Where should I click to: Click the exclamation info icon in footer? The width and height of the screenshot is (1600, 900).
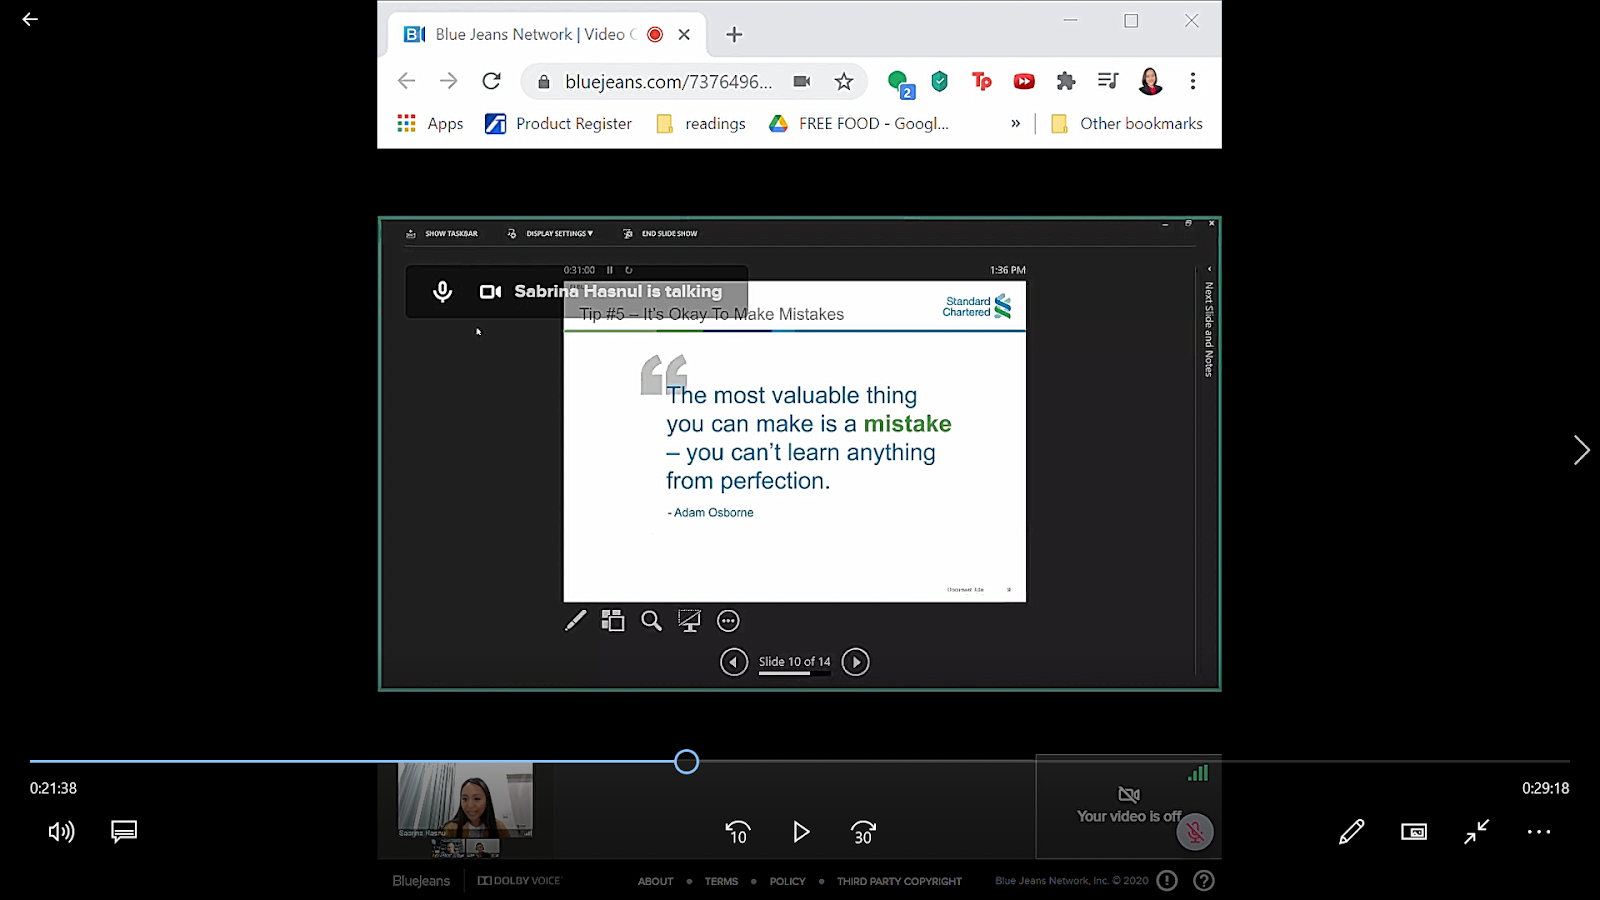tap(1167, 881)
